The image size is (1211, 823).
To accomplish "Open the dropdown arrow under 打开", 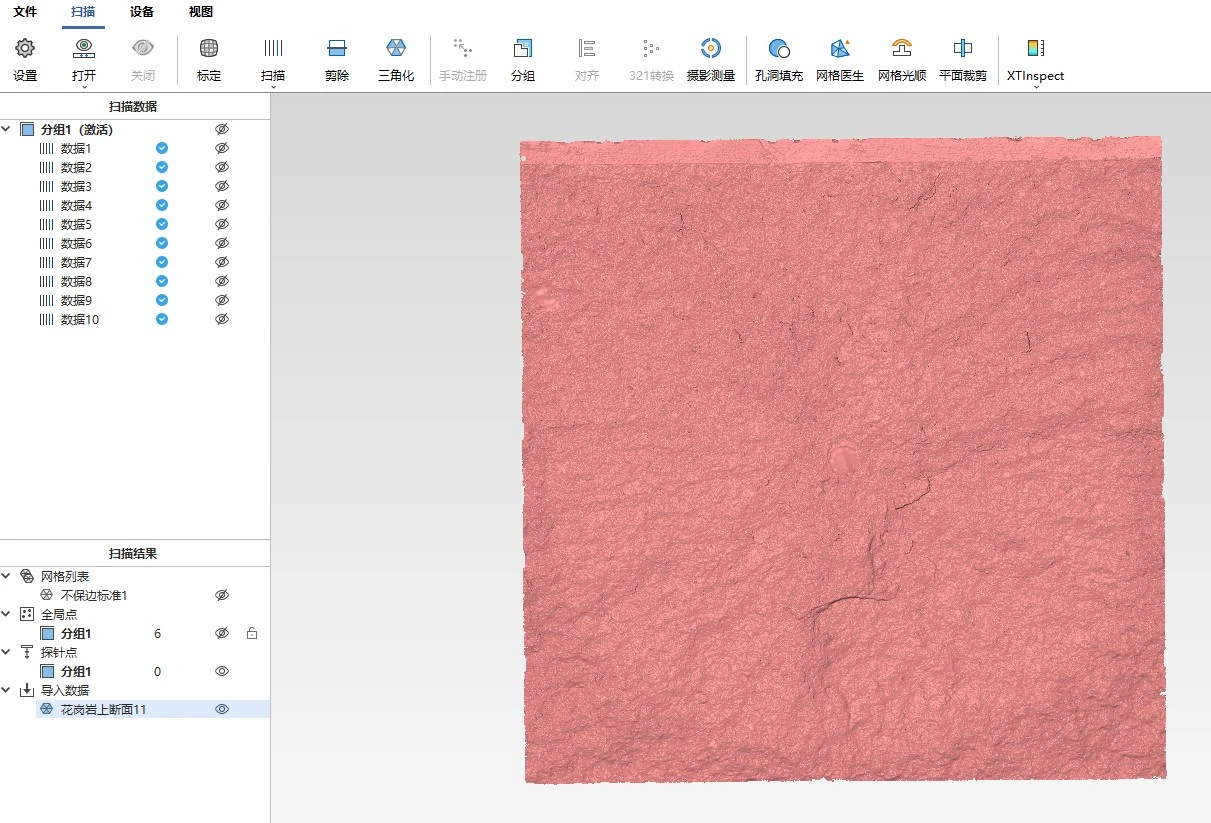I will pos(84,87).
